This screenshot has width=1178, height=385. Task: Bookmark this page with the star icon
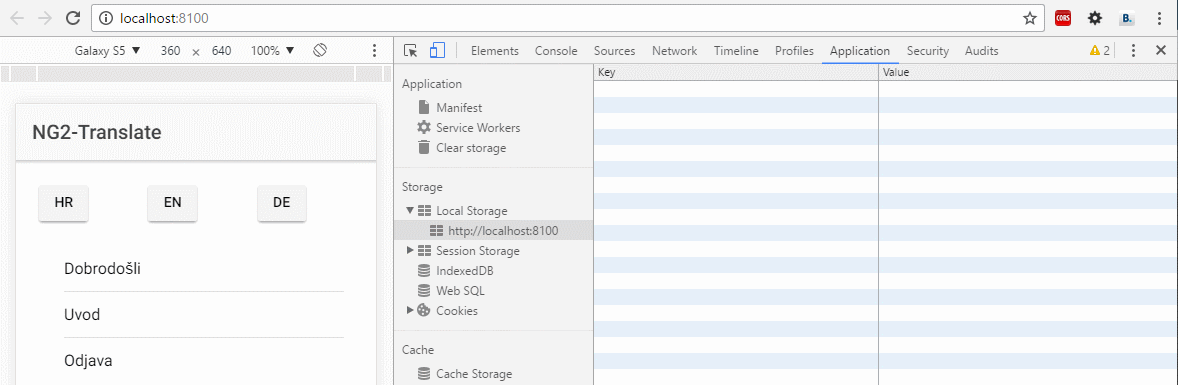coord(1029,18)
